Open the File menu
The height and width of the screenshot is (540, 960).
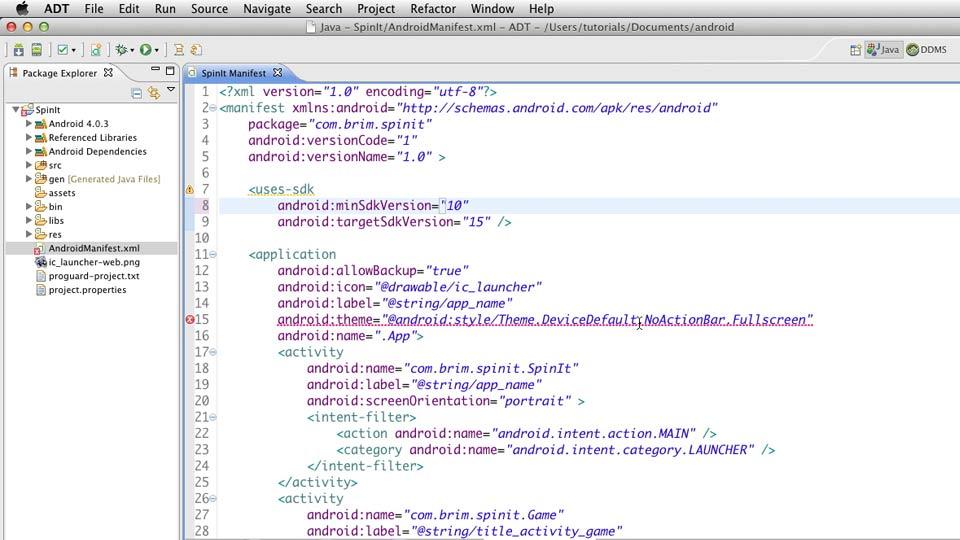(94, 9)
